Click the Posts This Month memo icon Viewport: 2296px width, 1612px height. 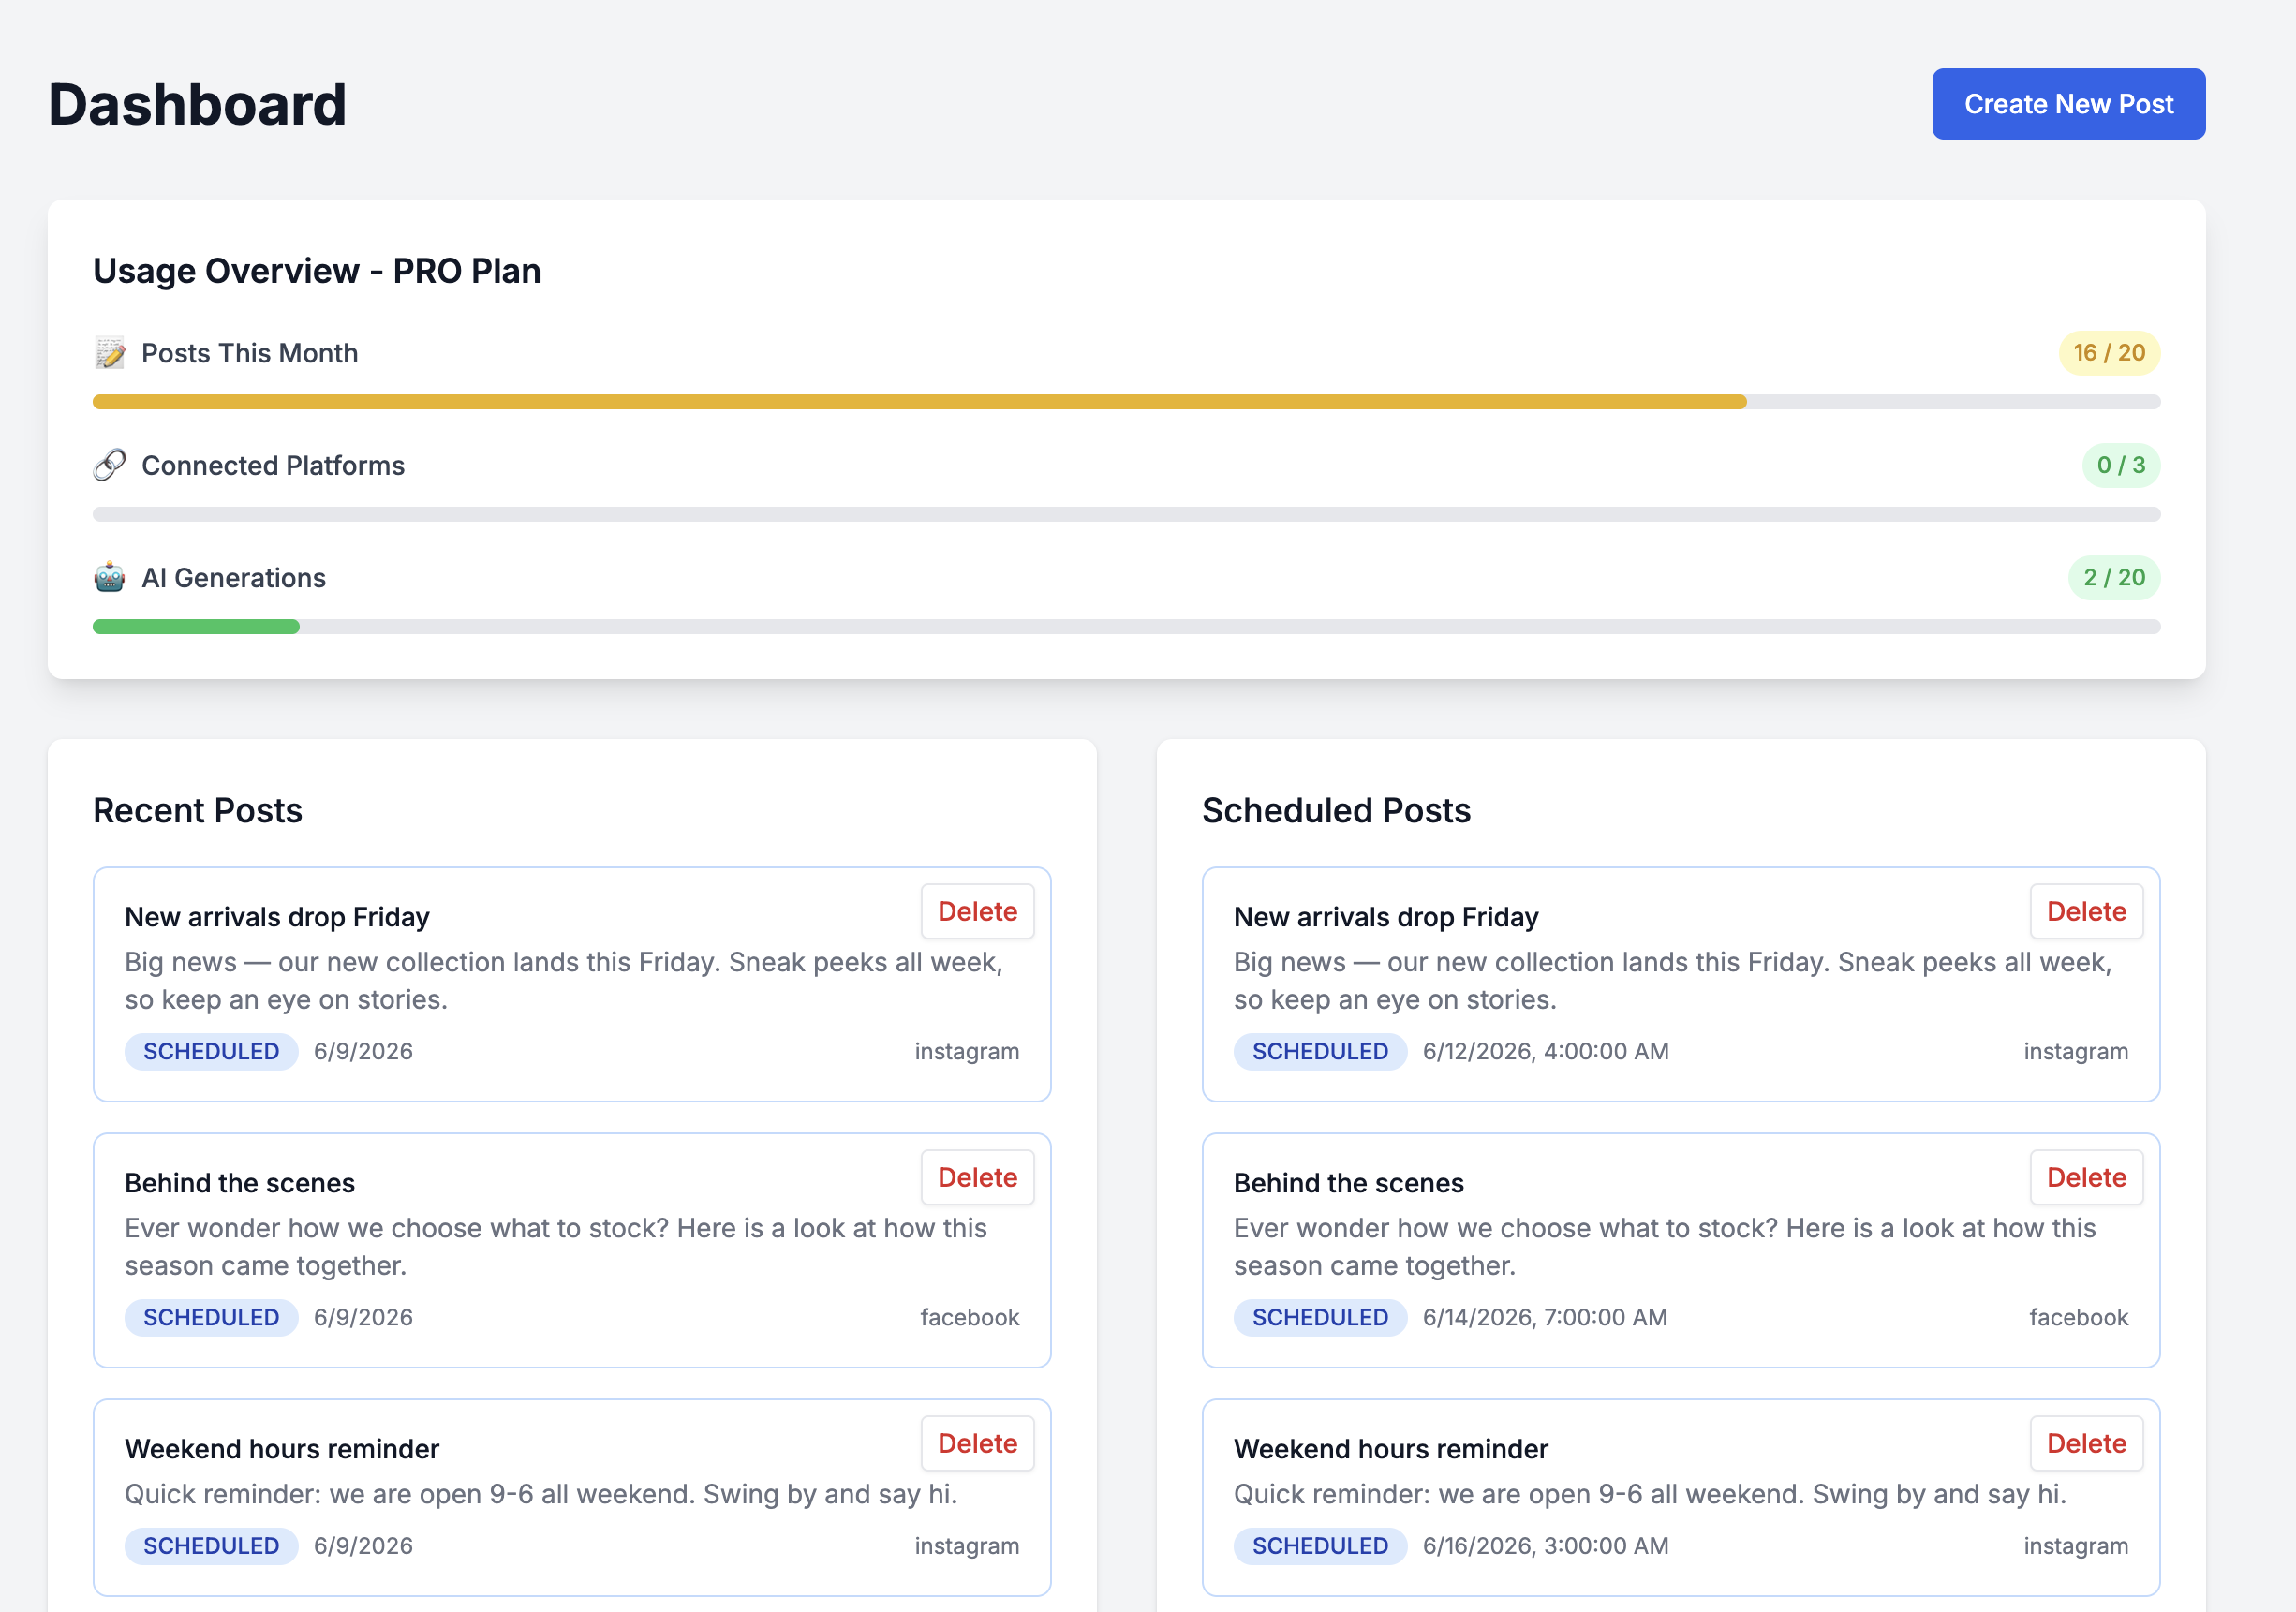point(110,353)
